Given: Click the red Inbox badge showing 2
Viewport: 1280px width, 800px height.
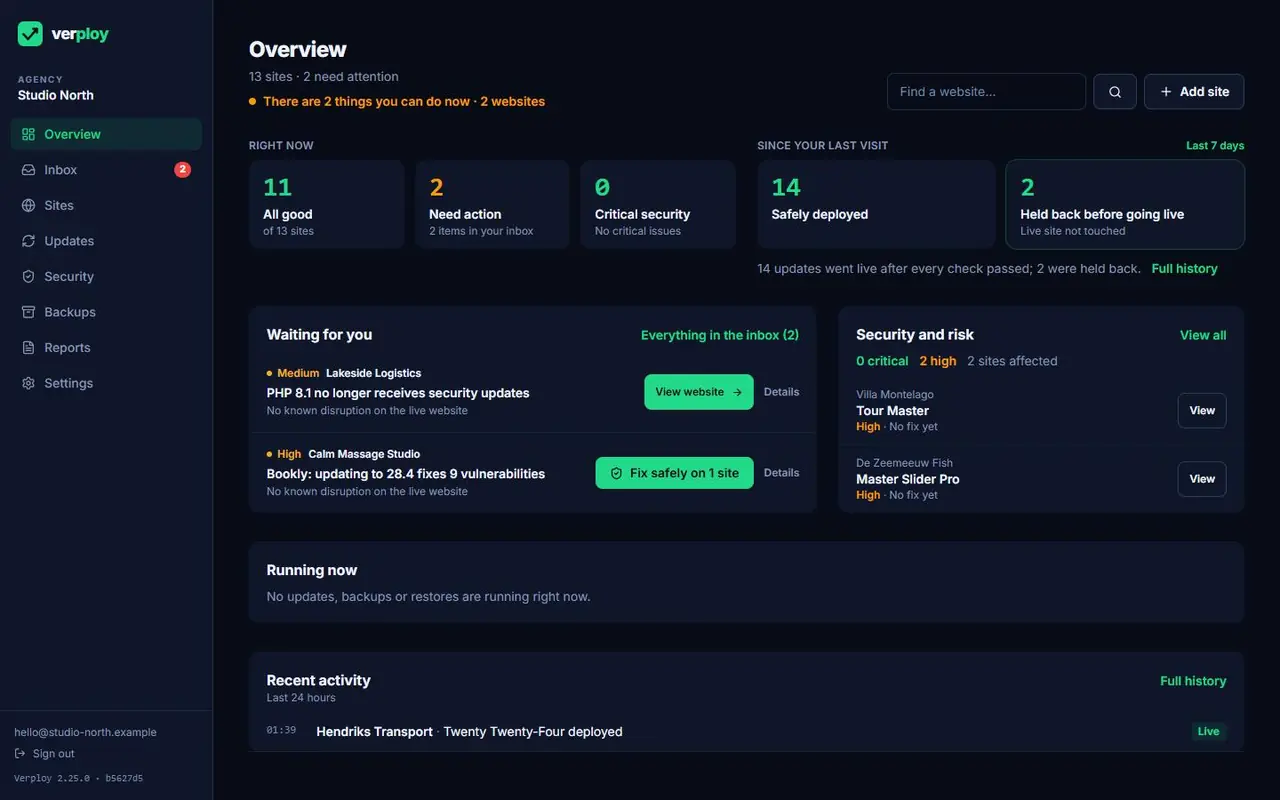Looking at the screenshot, I should click(182, 170).
